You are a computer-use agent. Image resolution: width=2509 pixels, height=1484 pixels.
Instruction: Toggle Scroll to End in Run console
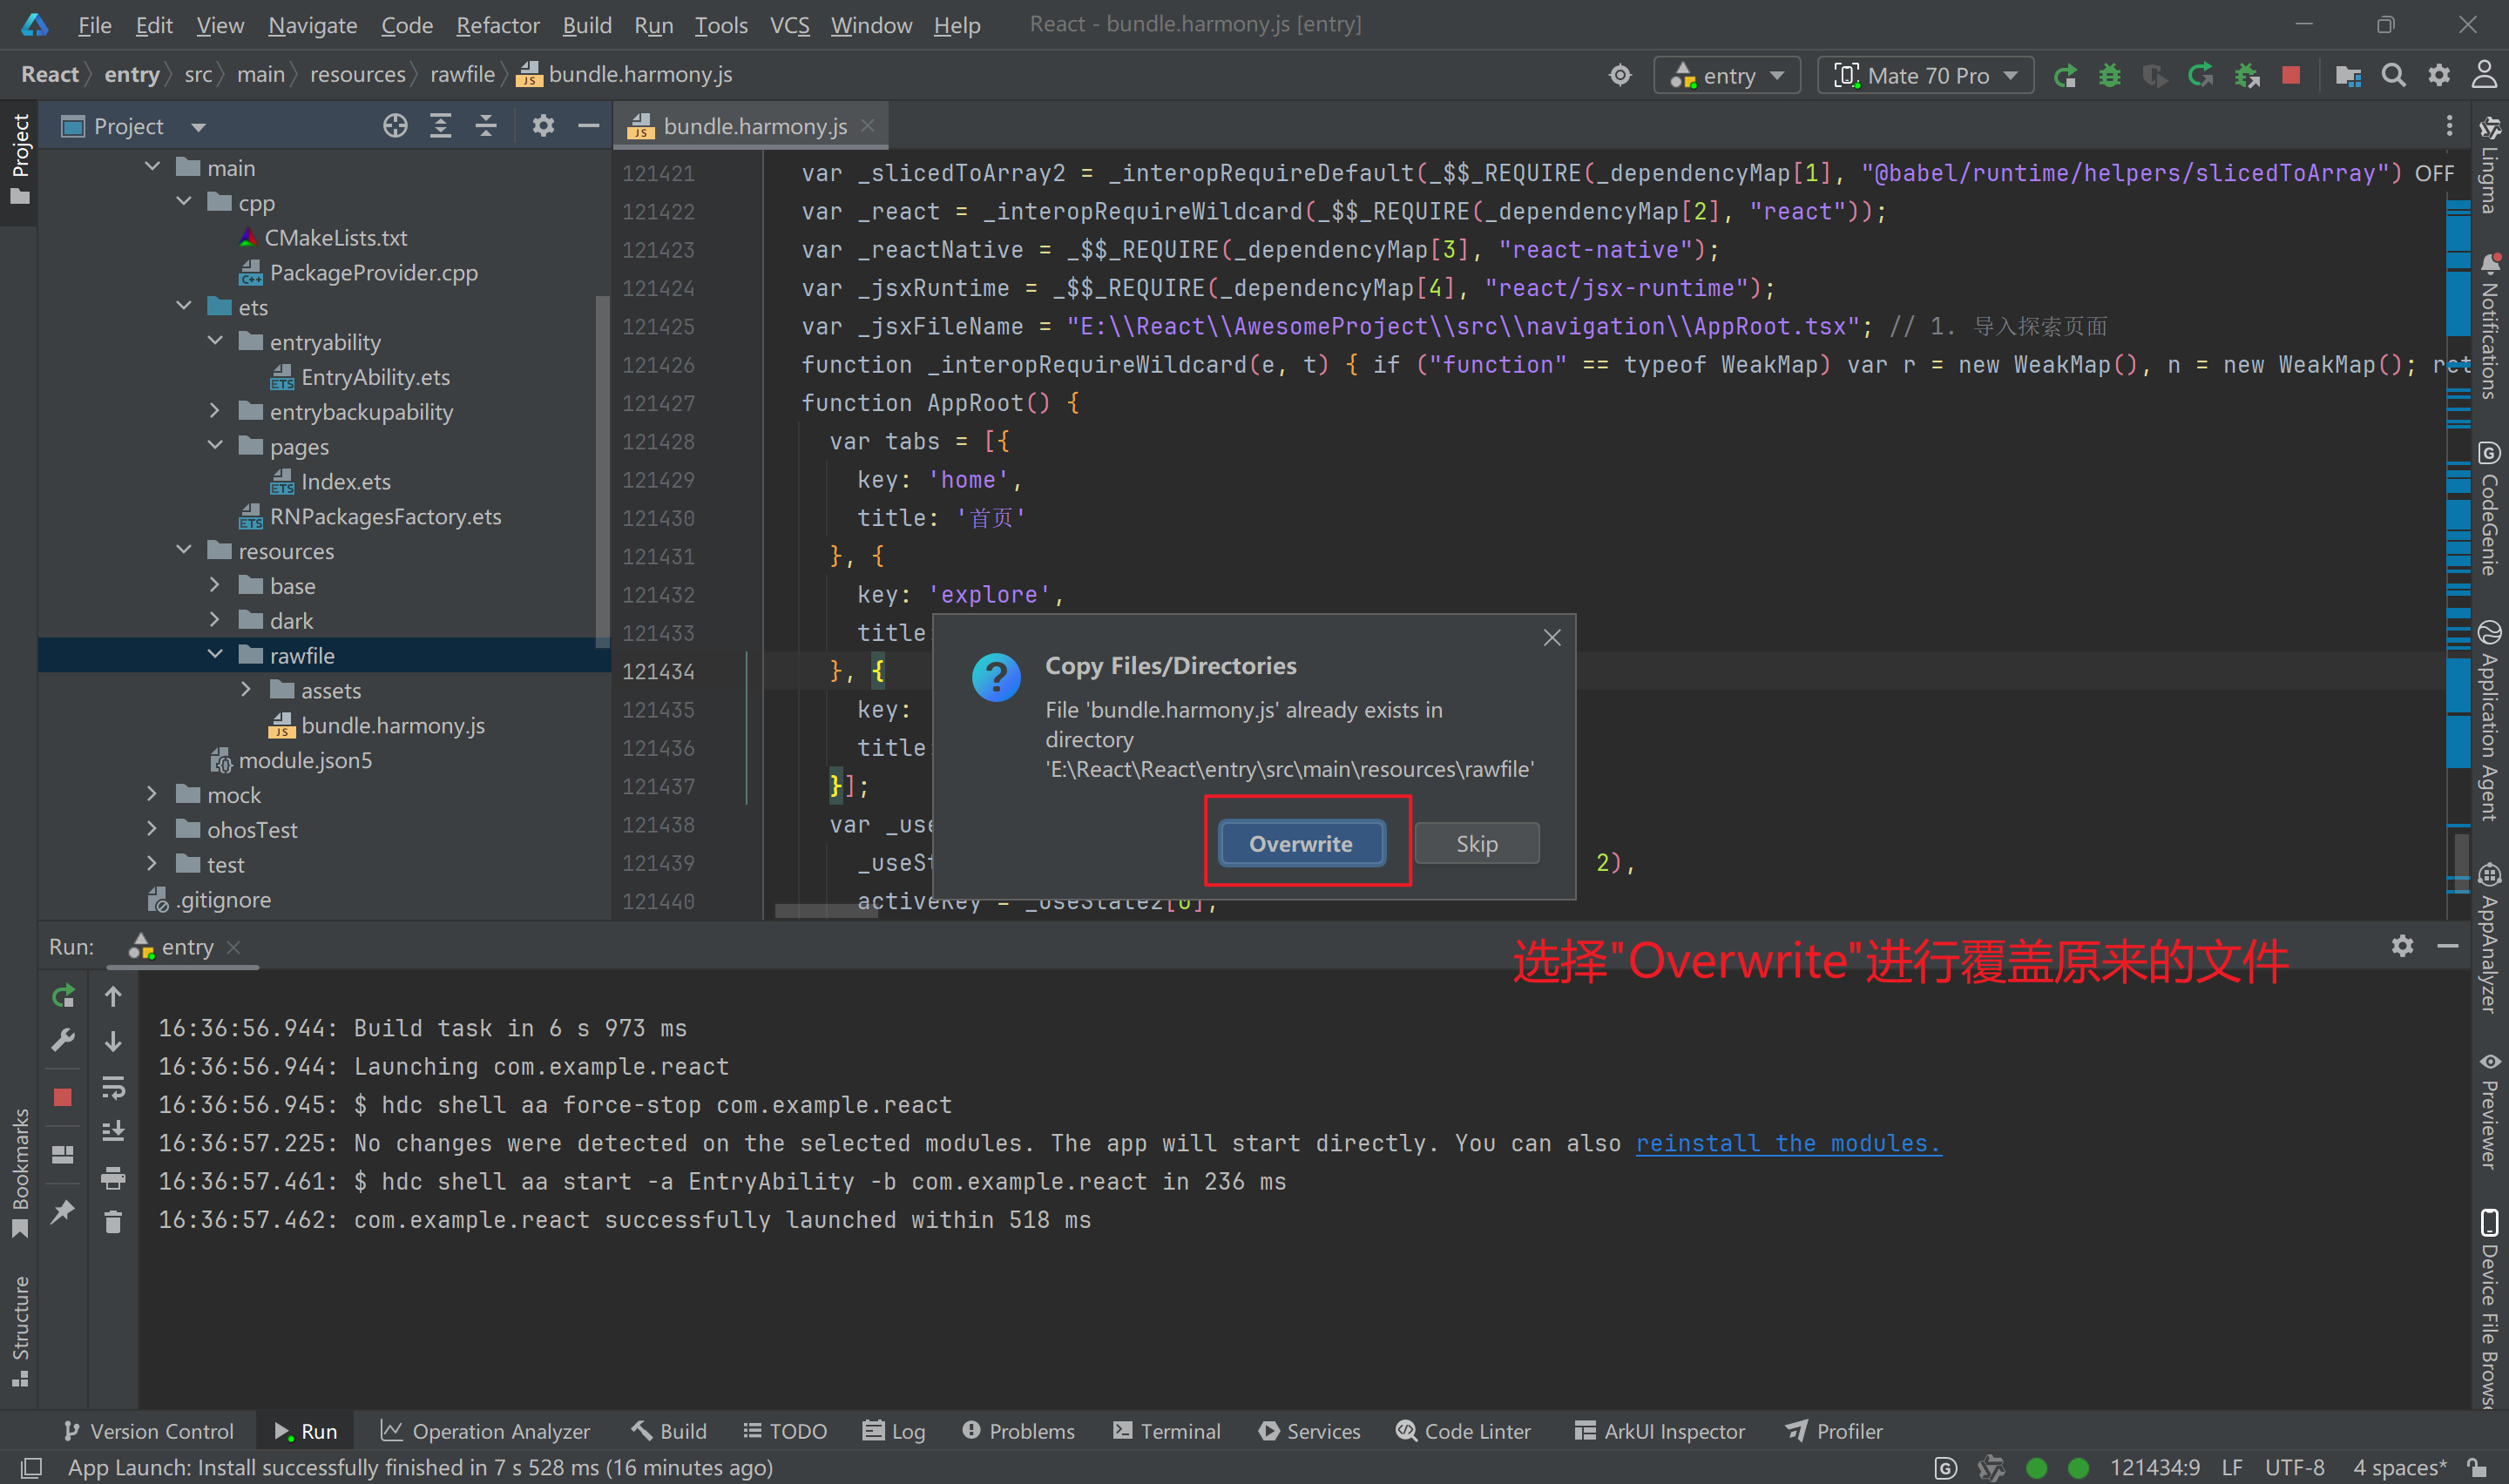pos(113,1131)
